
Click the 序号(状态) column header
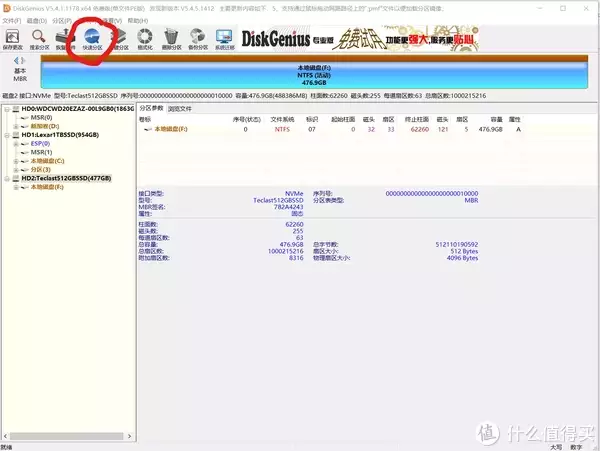tap(247, 119)
